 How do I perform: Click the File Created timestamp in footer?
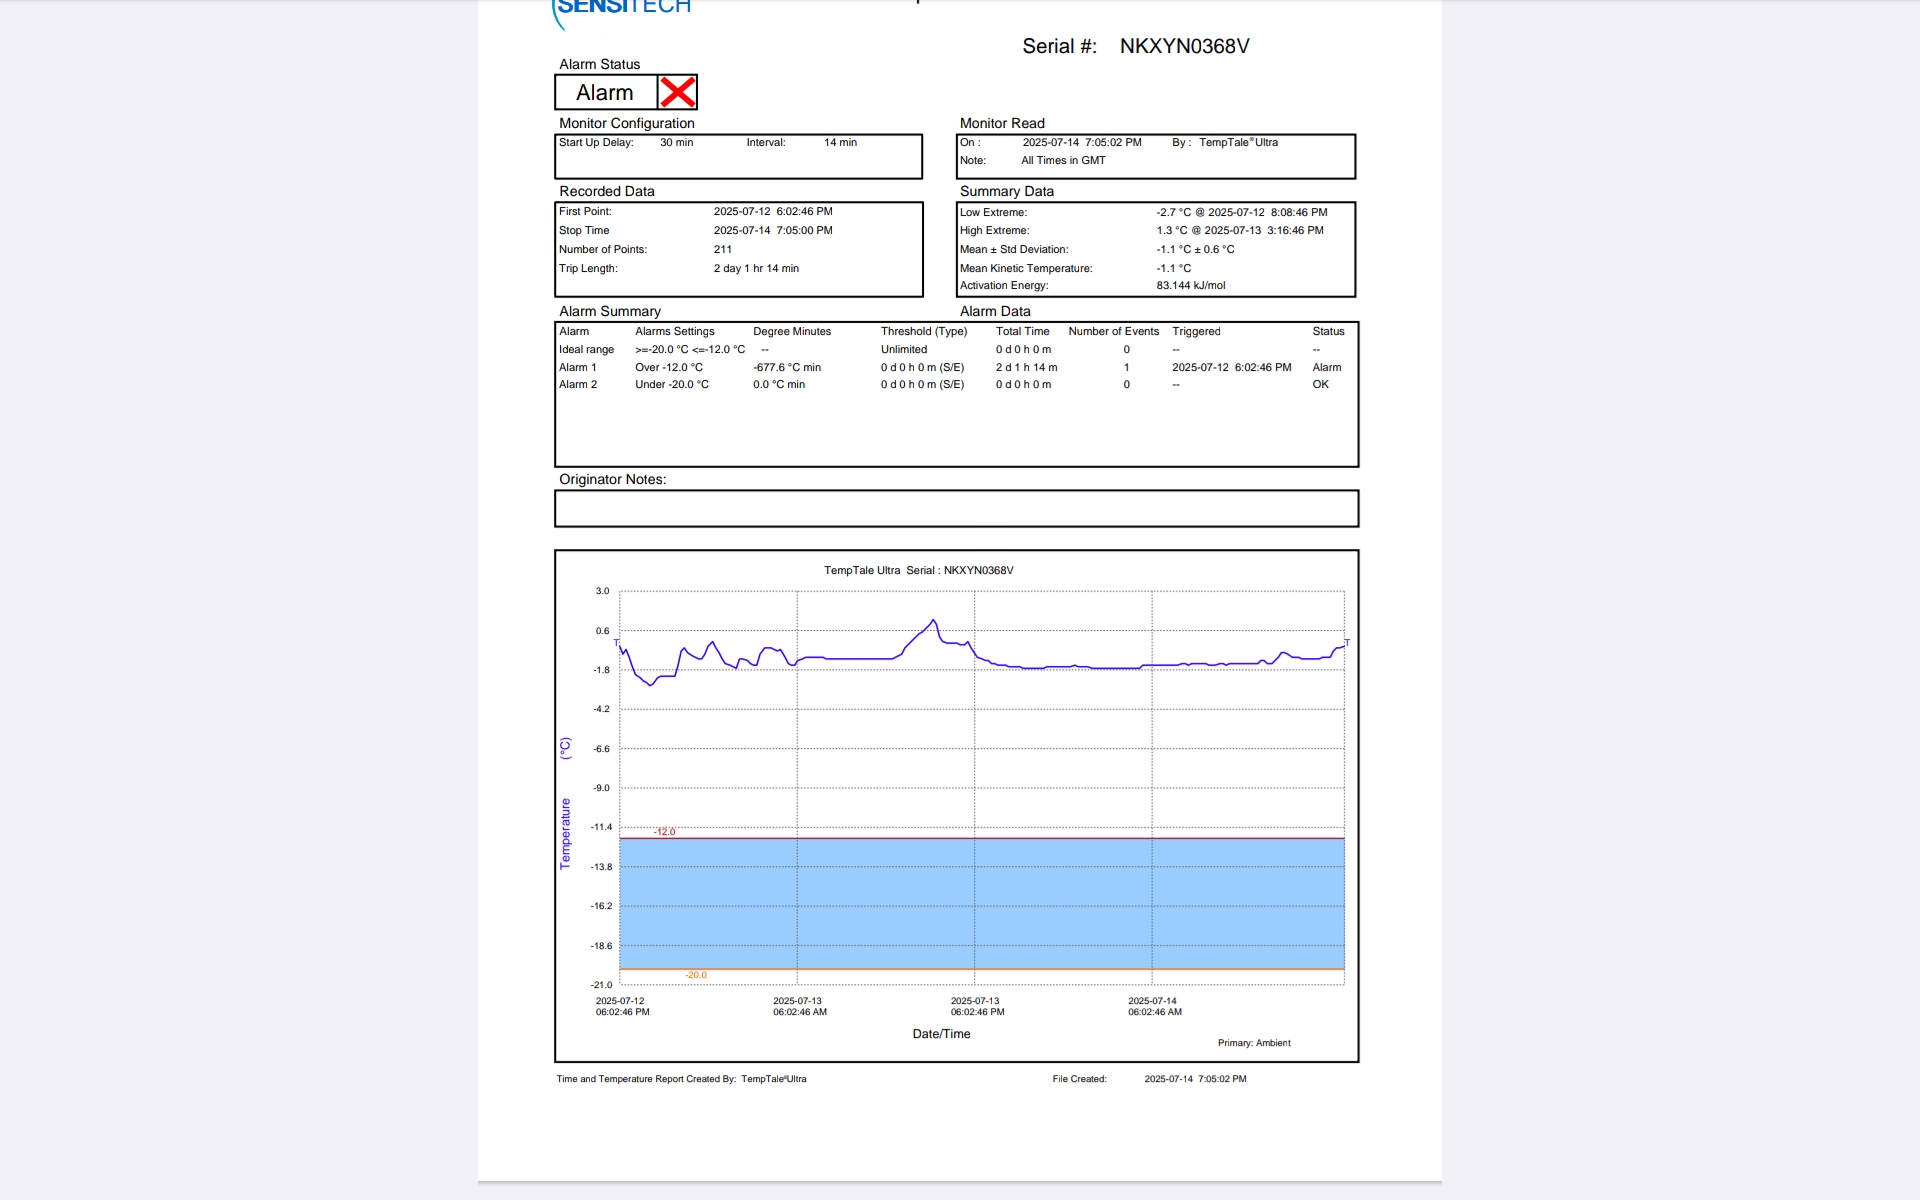click(1195, 1079)
